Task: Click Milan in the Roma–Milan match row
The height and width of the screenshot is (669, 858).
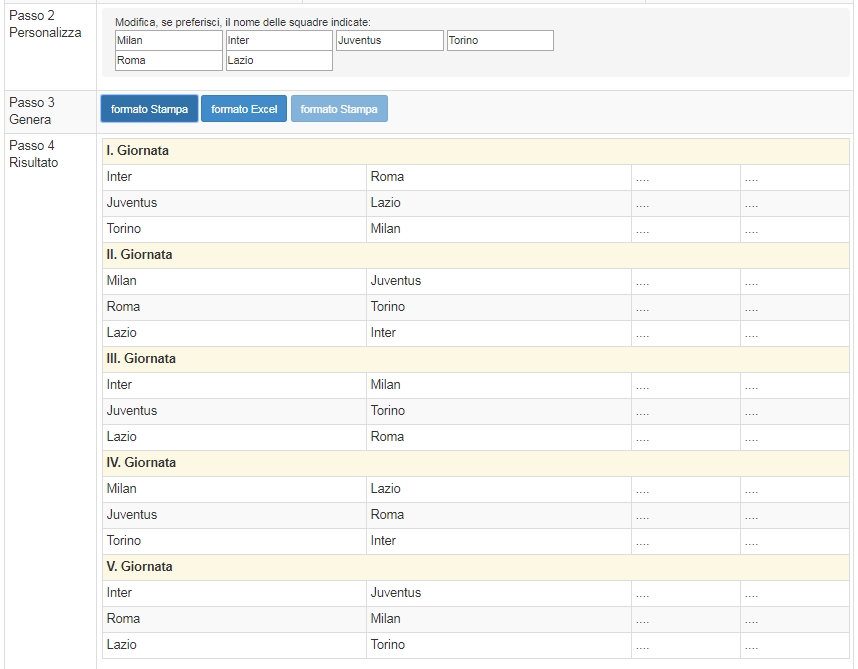Action: point(386,619)
